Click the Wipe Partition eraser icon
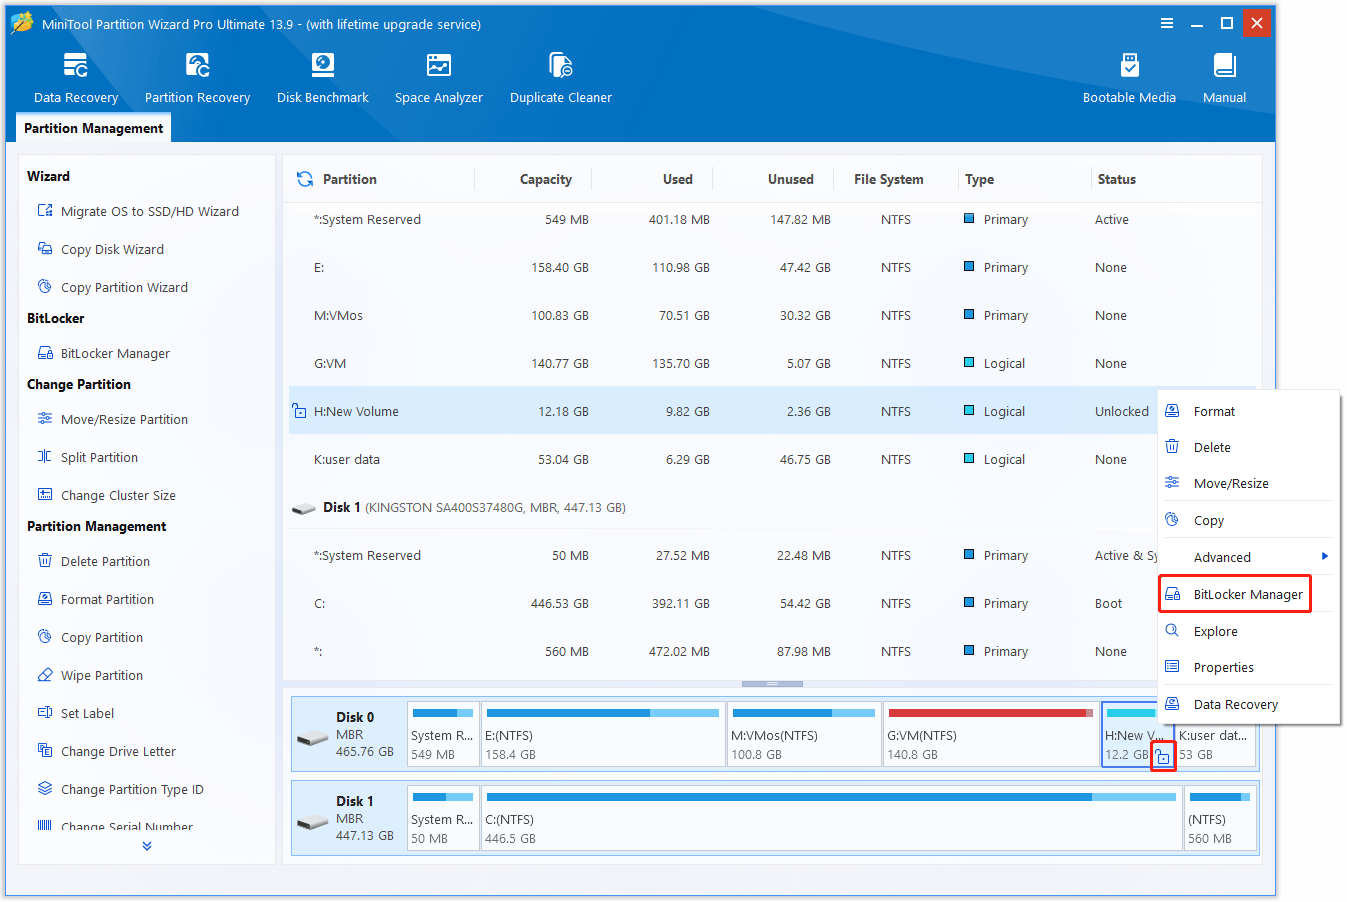Screen dimensions: 1347x902 (x=45, y=675)
